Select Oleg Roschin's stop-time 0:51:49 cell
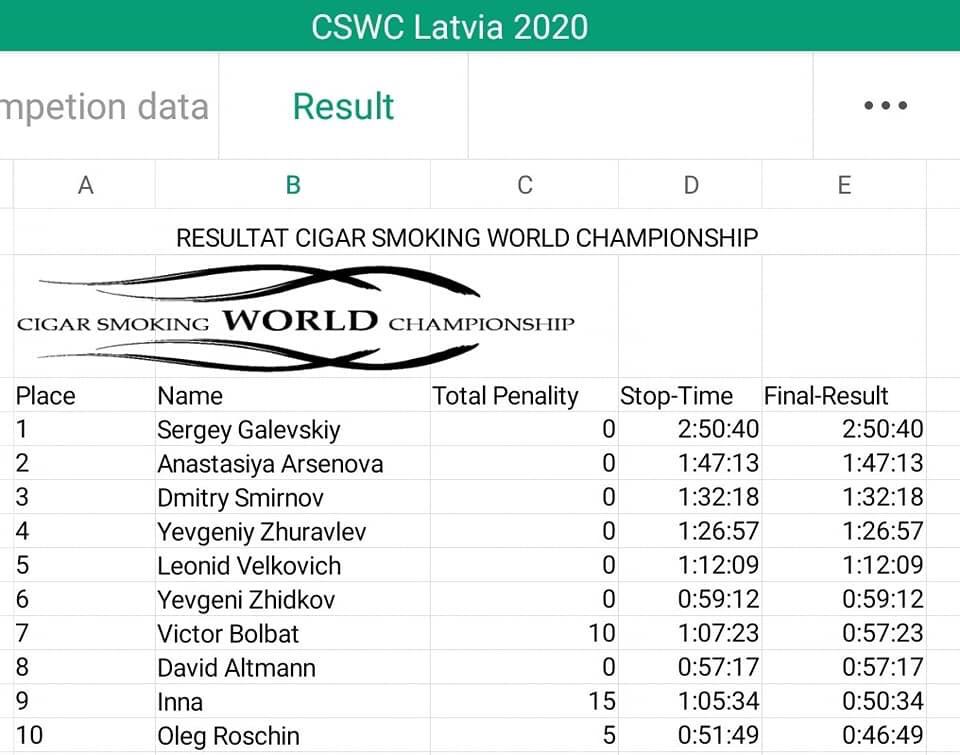This screenshot has width=960, height=755. pos(691,735)
